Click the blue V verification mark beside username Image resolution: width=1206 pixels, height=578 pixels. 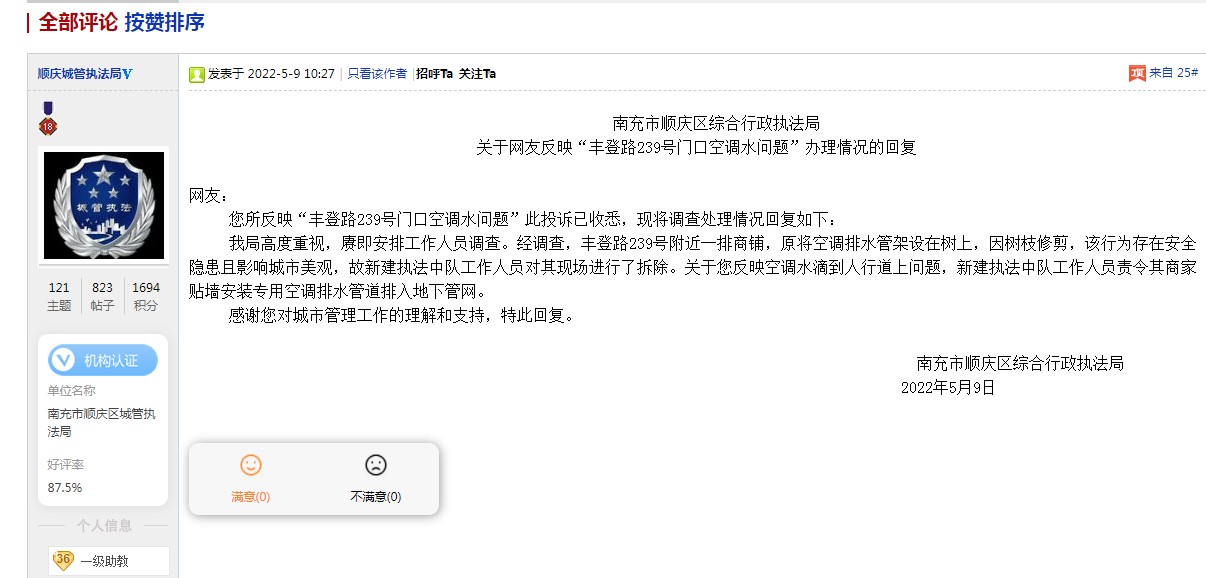point(128,74)
